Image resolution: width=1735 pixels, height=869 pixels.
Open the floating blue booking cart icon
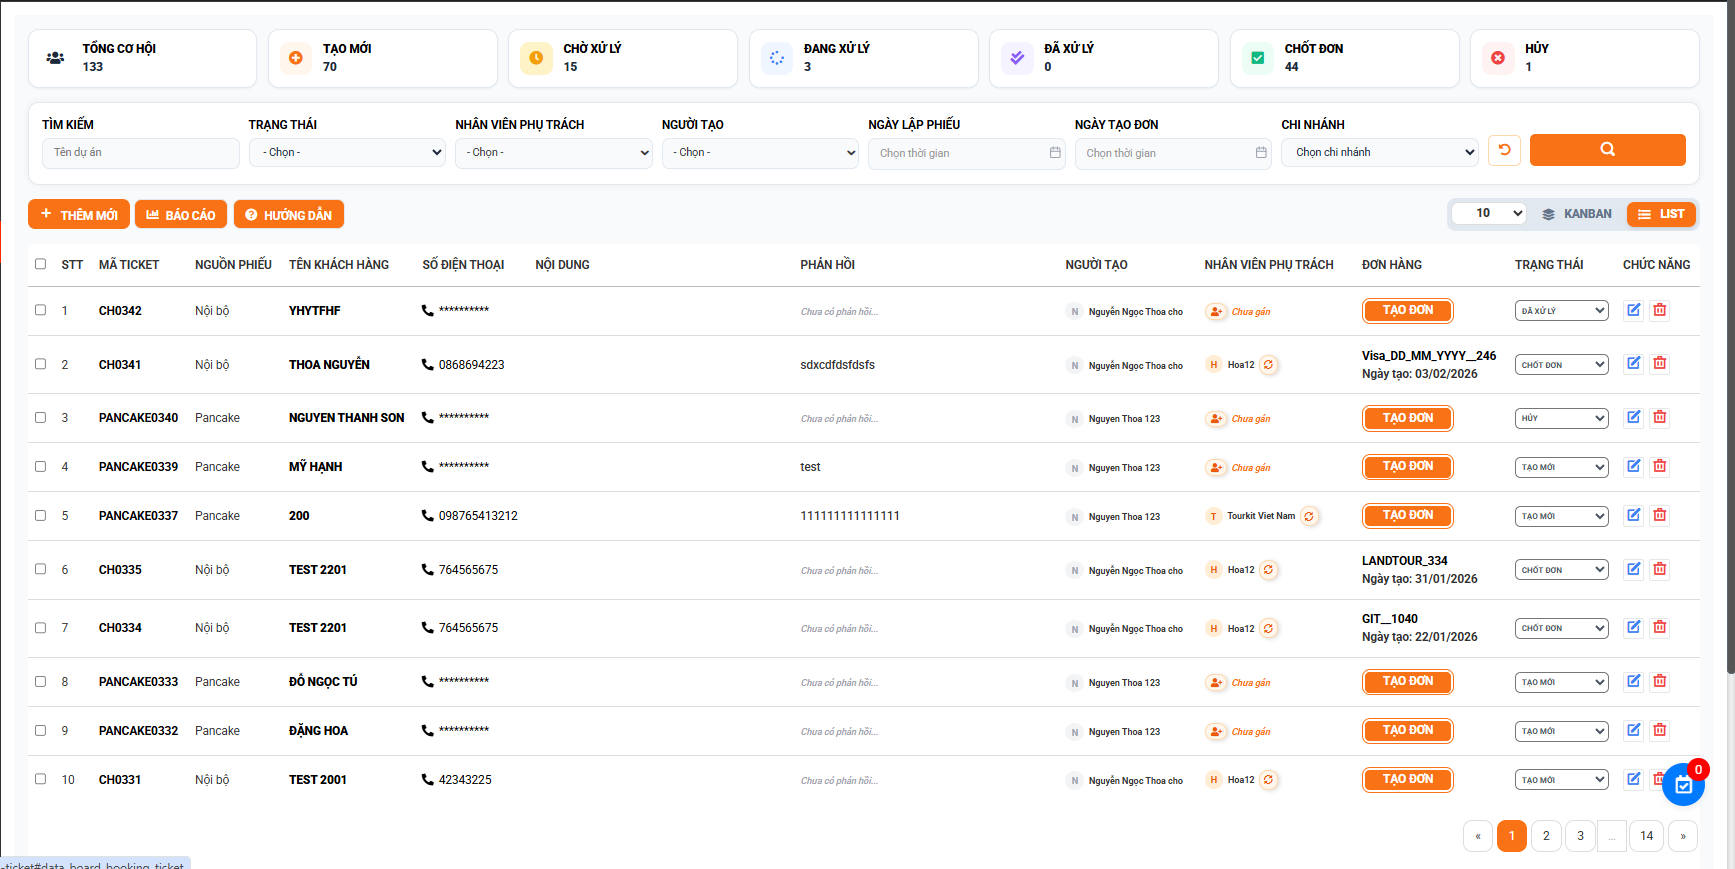tap(1683, 785)
